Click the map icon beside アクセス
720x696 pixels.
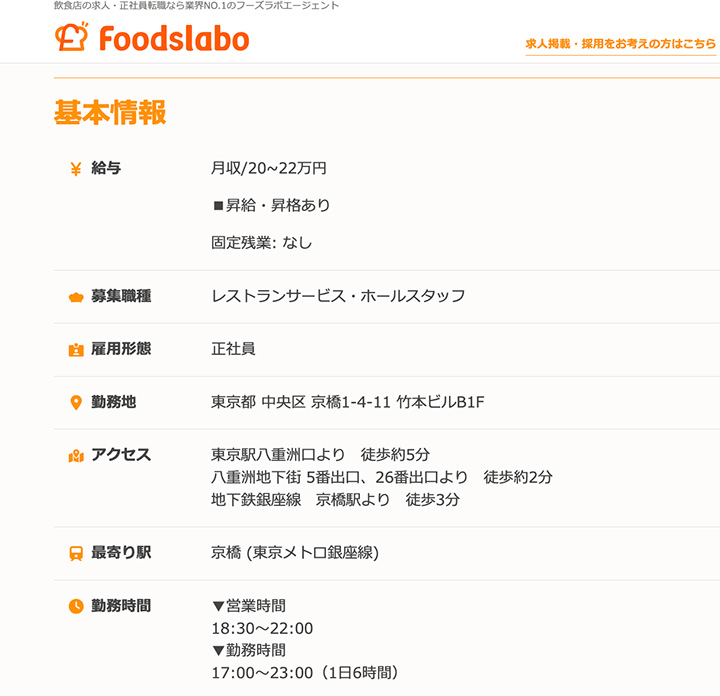75,456
